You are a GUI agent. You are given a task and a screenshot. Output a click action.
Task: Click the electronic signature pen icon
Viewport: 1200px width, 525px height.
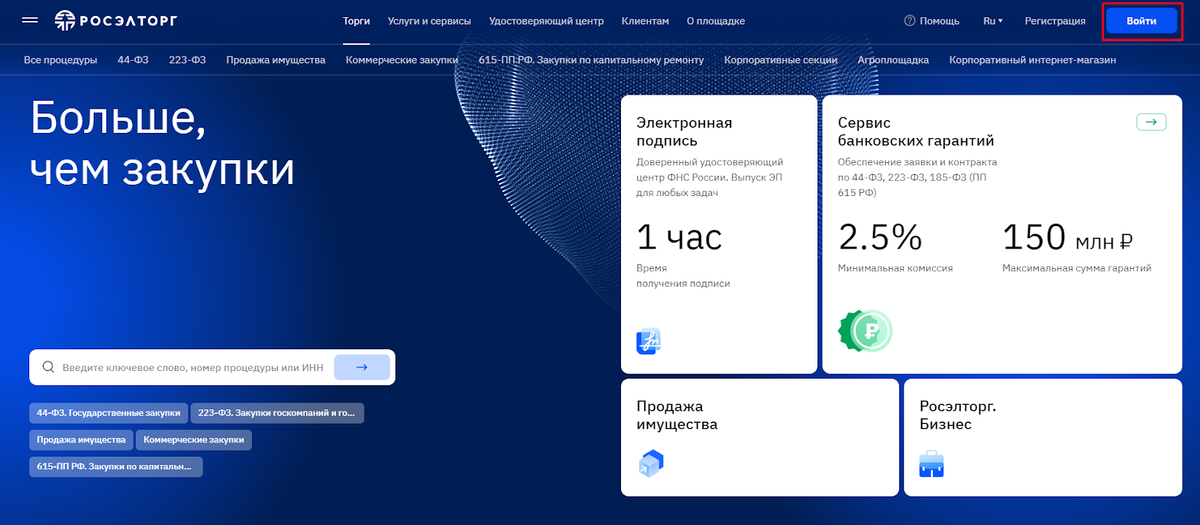pos(649,341)
